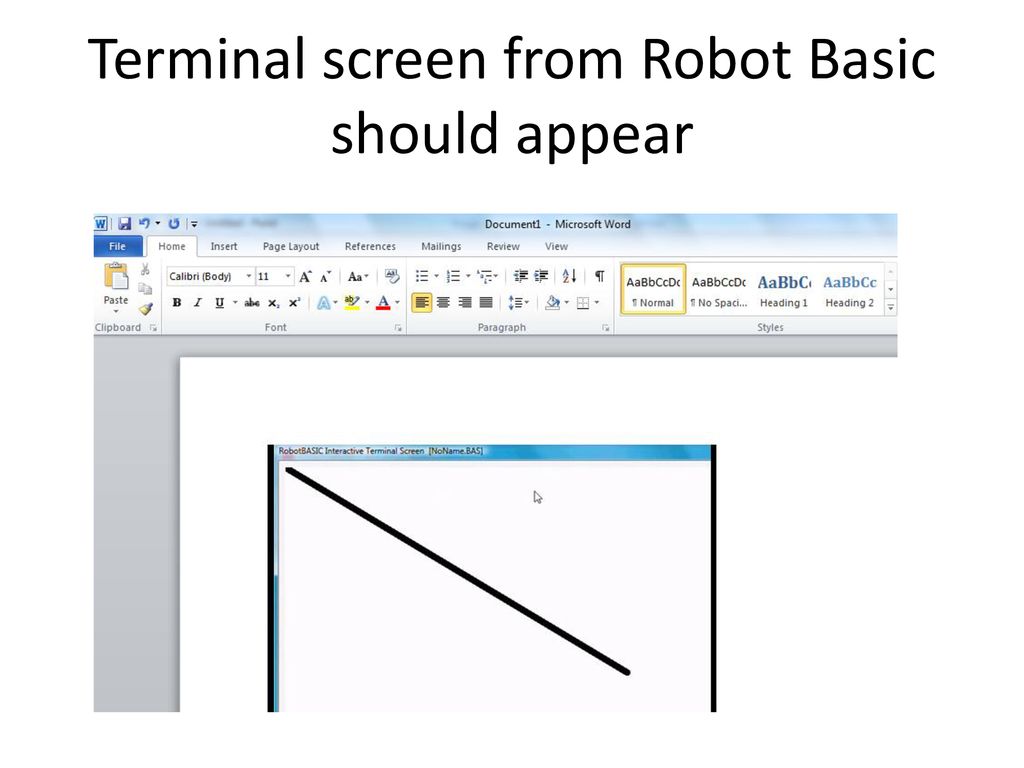The width and height of the screenshot is (1024, 768).
Task: Click the Paste clipboard icon
Action: (x=116, y=277)
